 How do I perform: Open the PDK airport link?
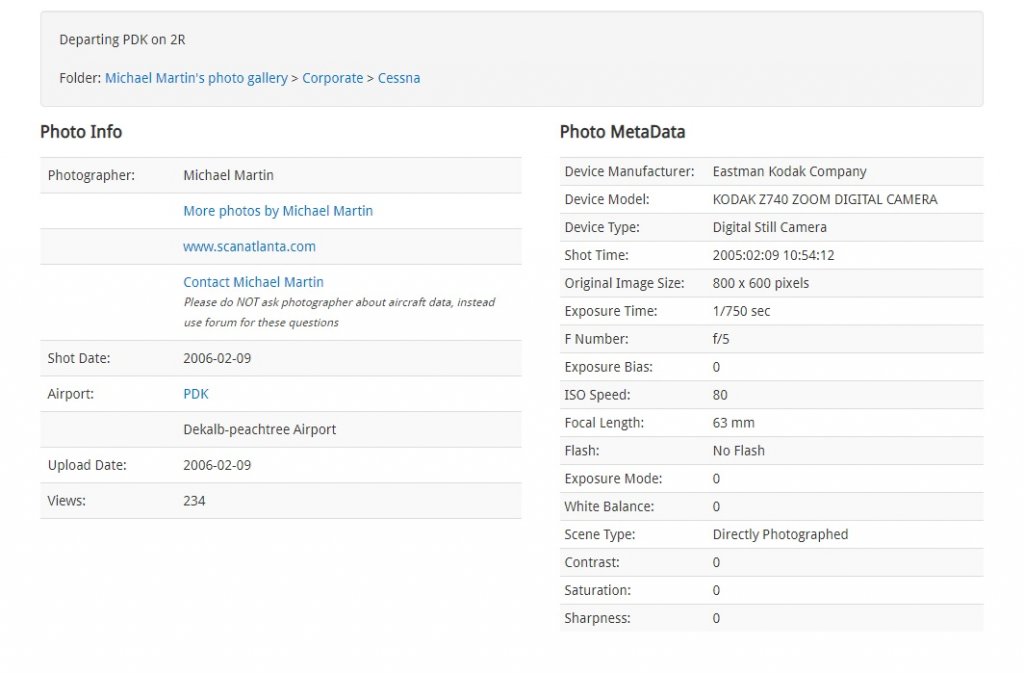[x=196, y=394]
